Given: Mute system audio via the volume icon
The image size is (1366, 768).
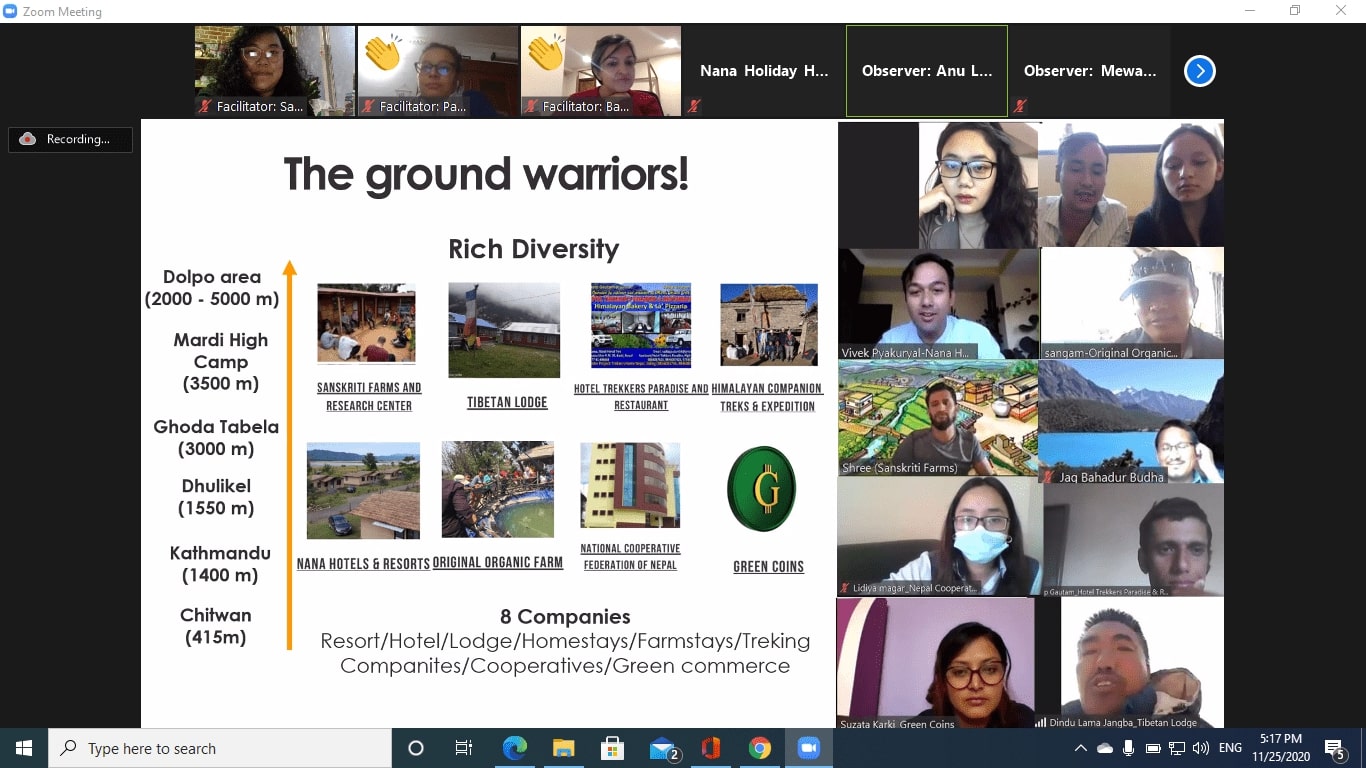Looking at the screenshot, I should pyautogui.click(x=1200, y=748).
